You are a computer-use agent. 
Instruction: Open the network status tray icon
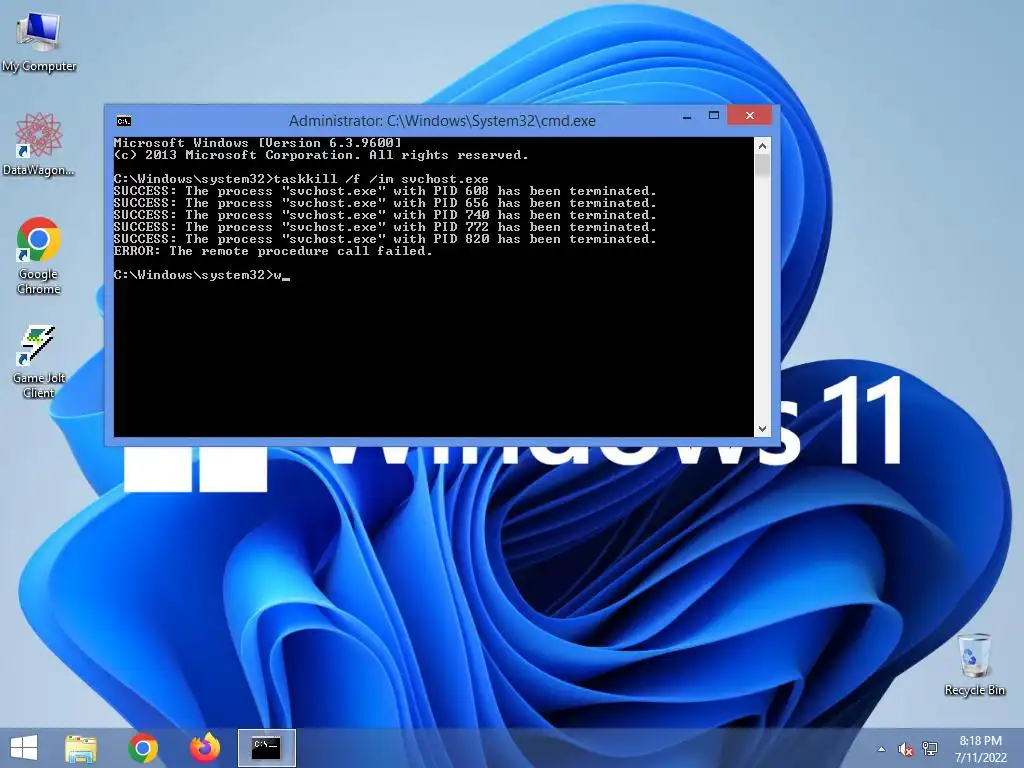coord(930,749)
